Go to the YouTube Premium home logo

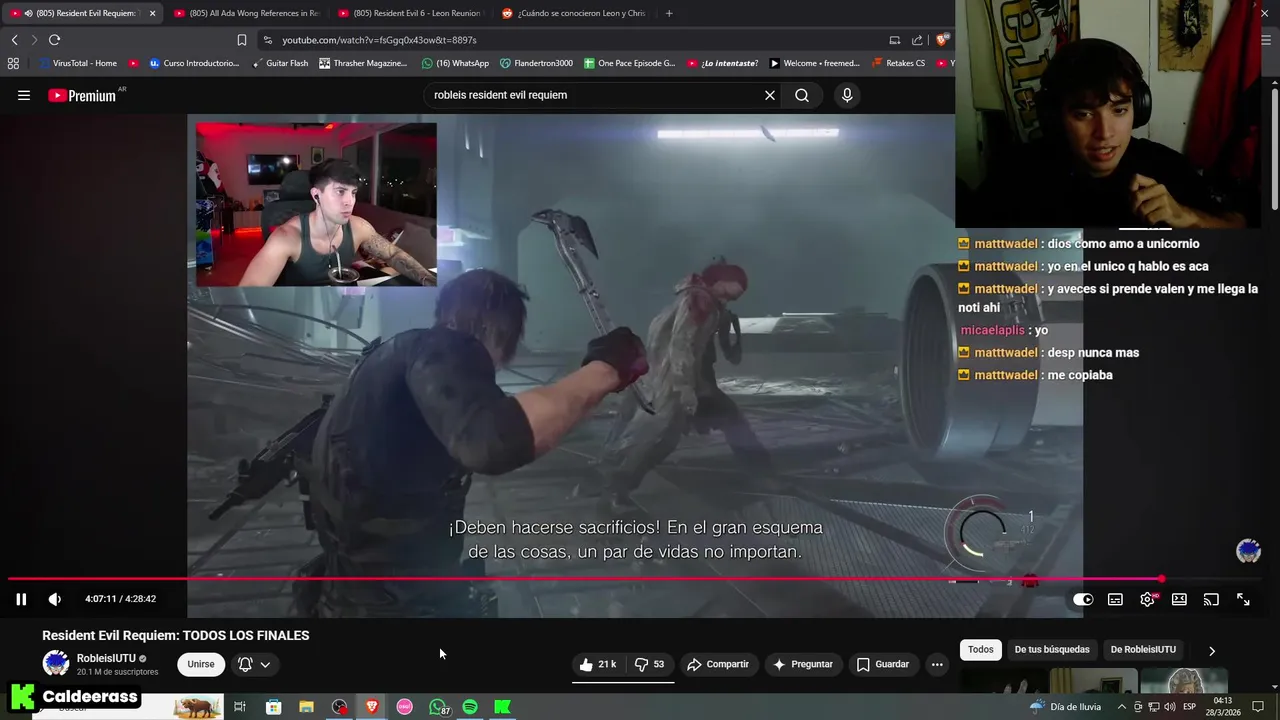[82, 95]
